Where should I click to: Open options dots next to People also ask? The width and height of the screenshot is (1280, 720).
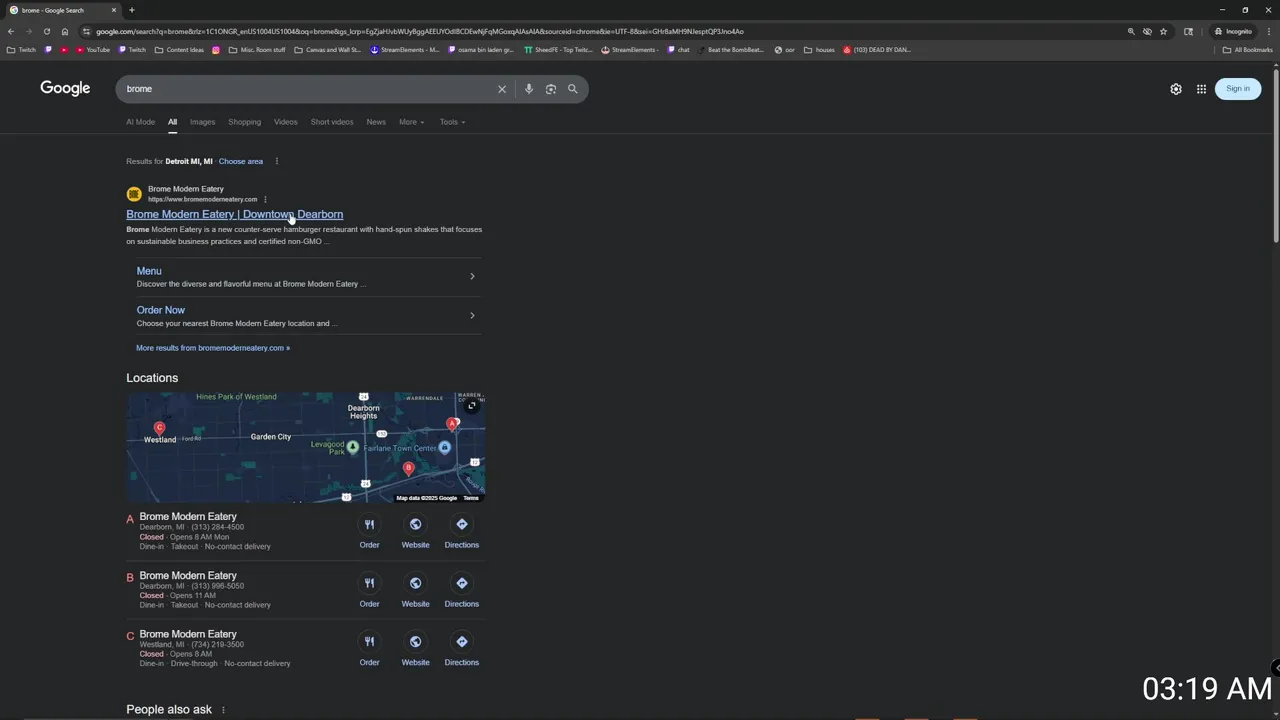coord(223,710)
